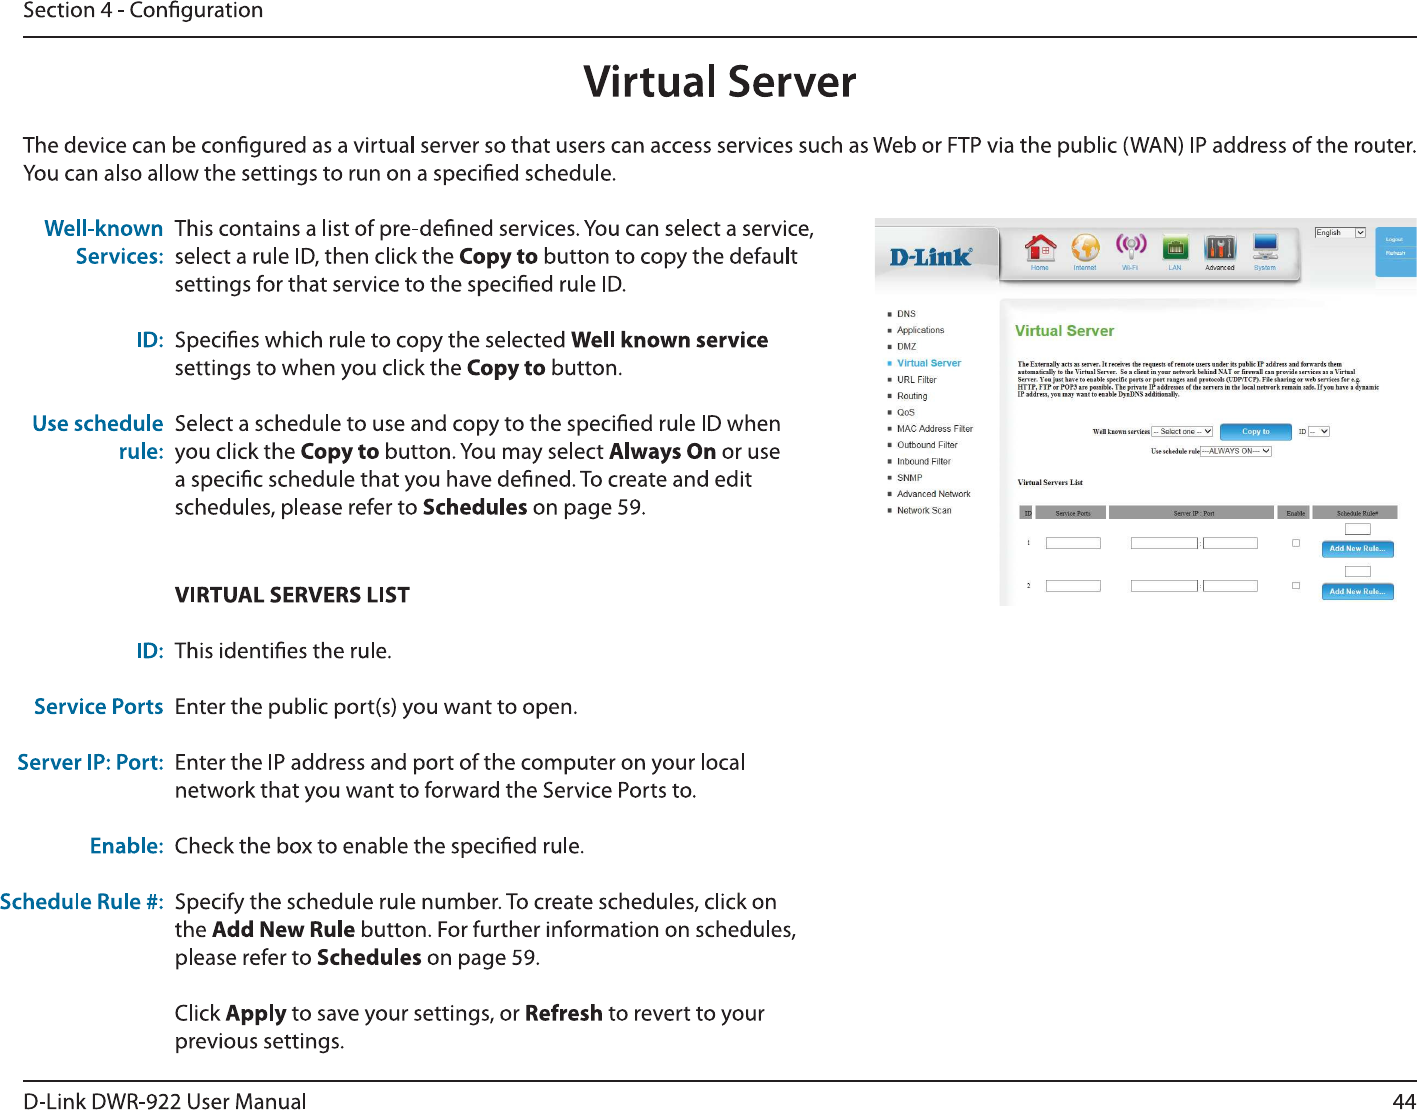The height and width of the screenshot is (1110, 1417).
Task: Click the server Port field for rule 2
Action: (1230, 586)
